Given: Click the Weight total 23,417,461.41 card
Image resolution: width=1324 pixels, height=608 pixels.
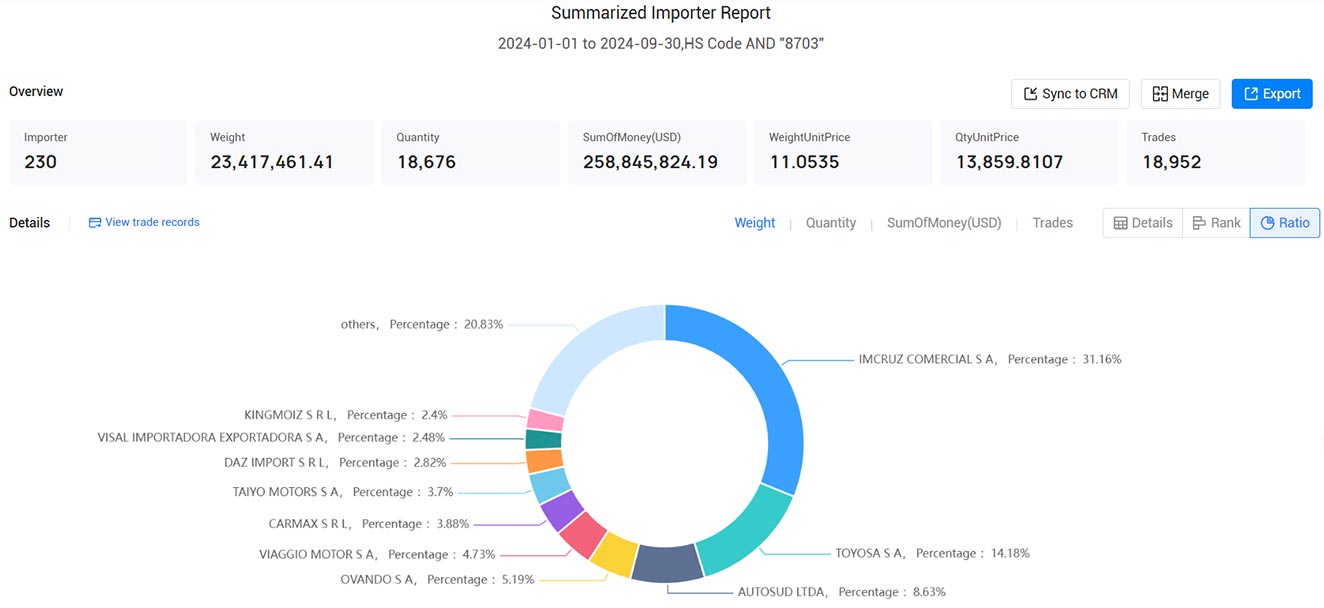Looking at the screenshot, I should tap(285, 152).
